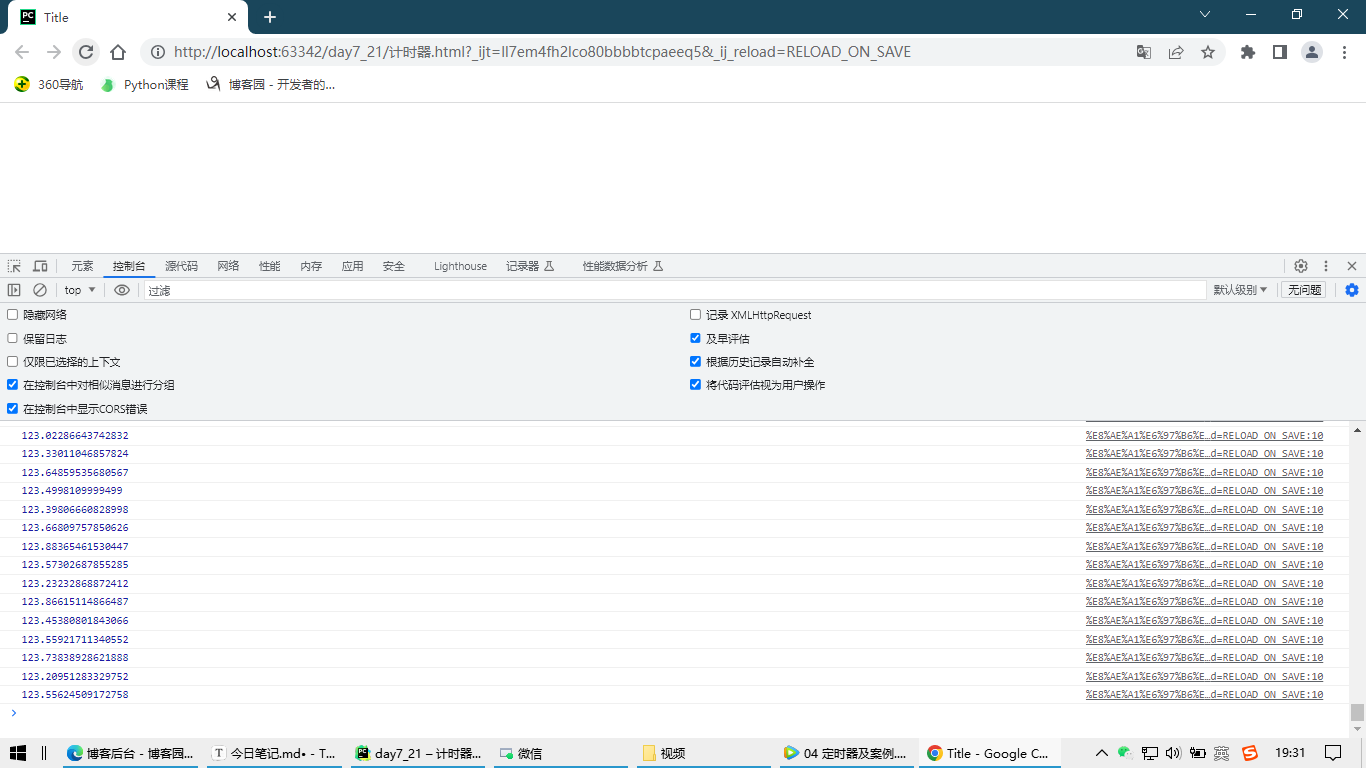The image size is (1366, 768).
Task: Create a live expression with eye icon
Action: click(122, 290)
